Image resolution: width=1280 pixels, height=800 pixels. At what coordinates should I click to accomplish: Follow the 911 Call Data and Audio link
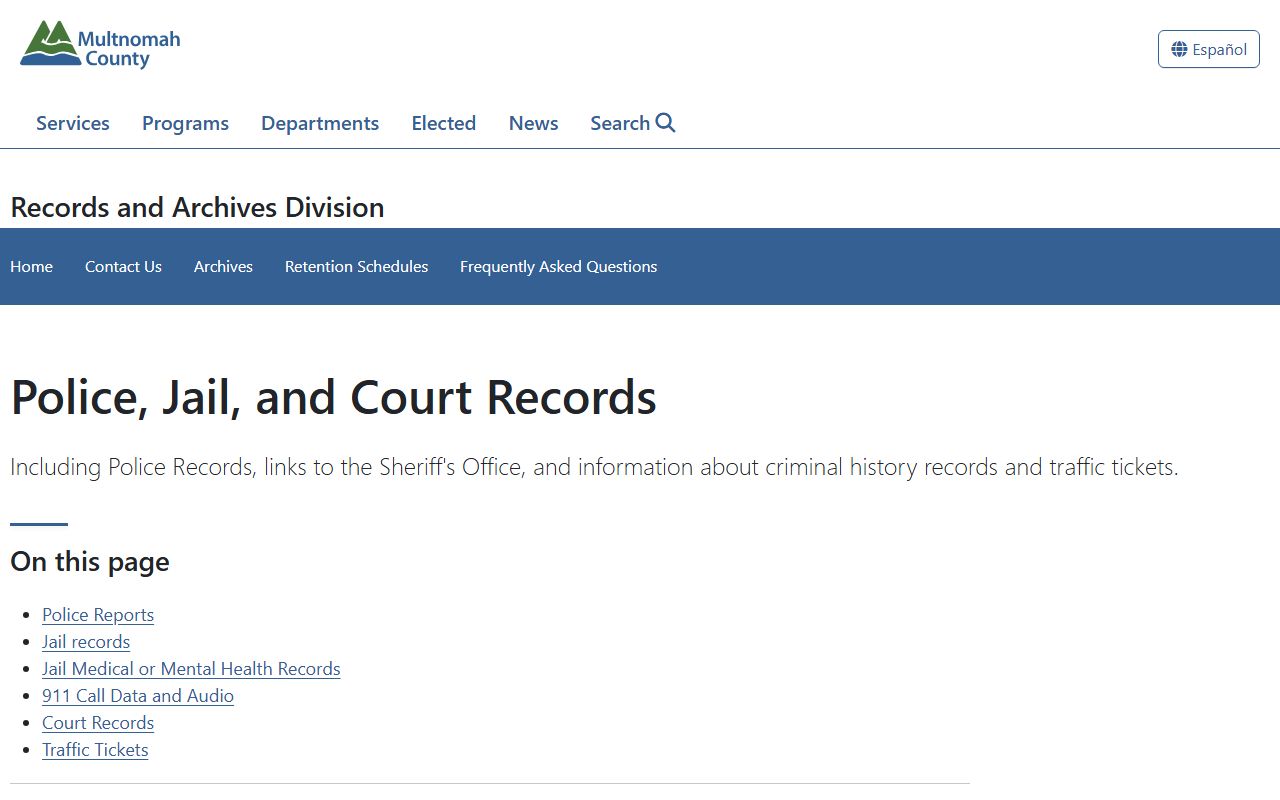coord(138,696)
